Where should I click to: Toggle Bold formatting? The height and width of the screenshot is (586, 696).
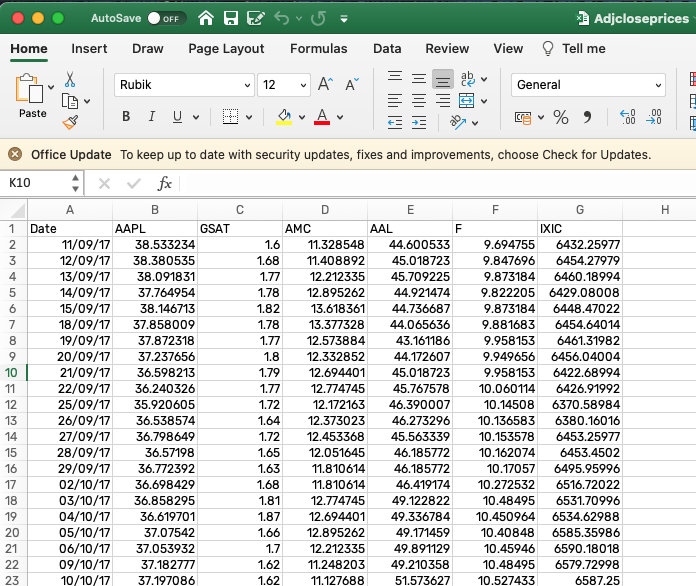point(126,117)
